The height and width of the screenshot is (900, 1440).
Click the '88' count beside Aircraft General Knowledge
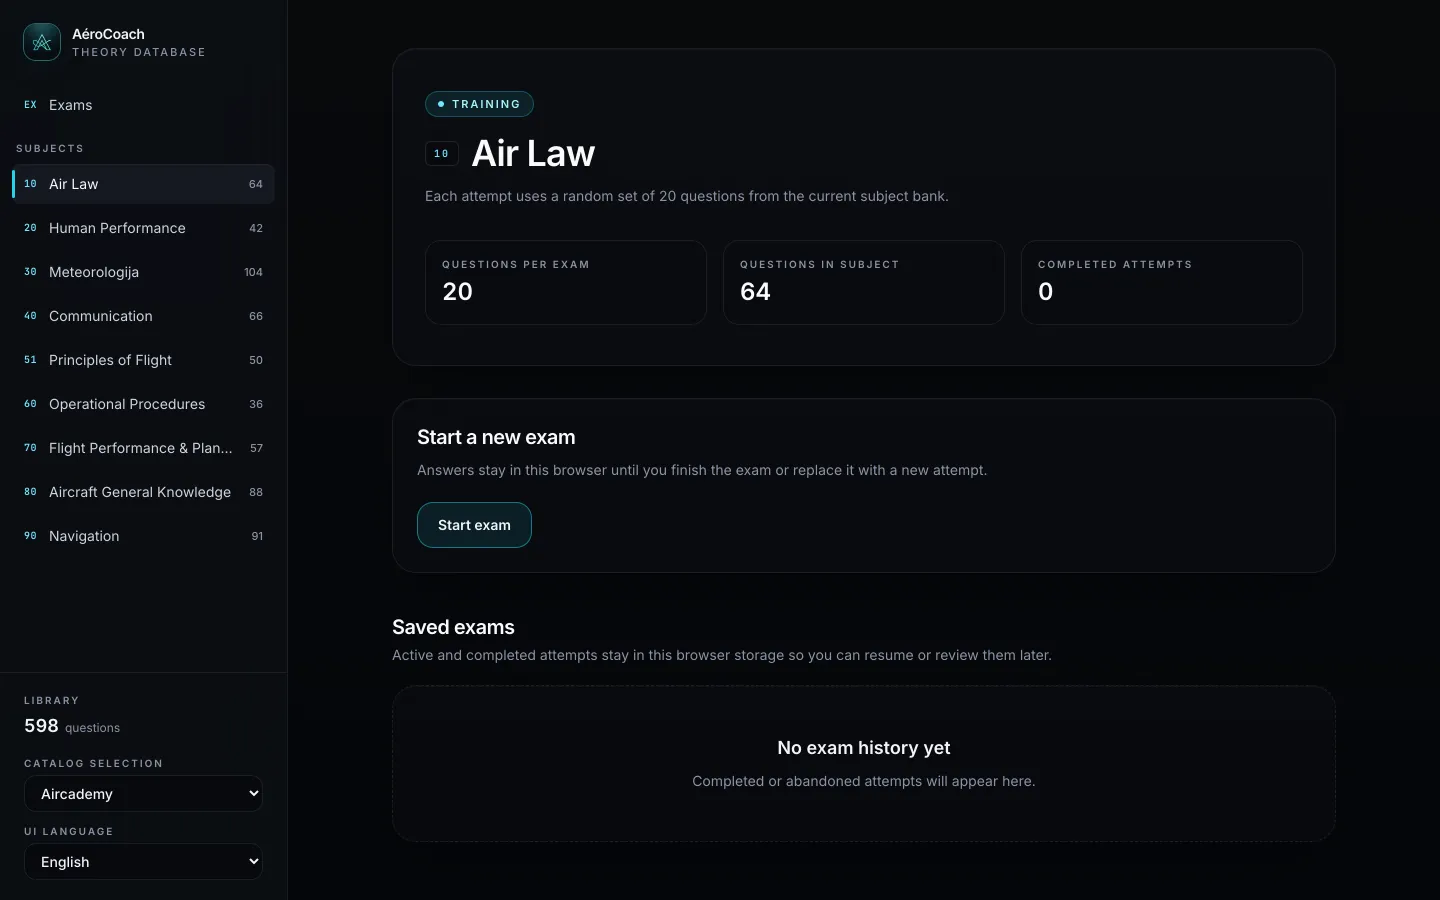point(256,492)
